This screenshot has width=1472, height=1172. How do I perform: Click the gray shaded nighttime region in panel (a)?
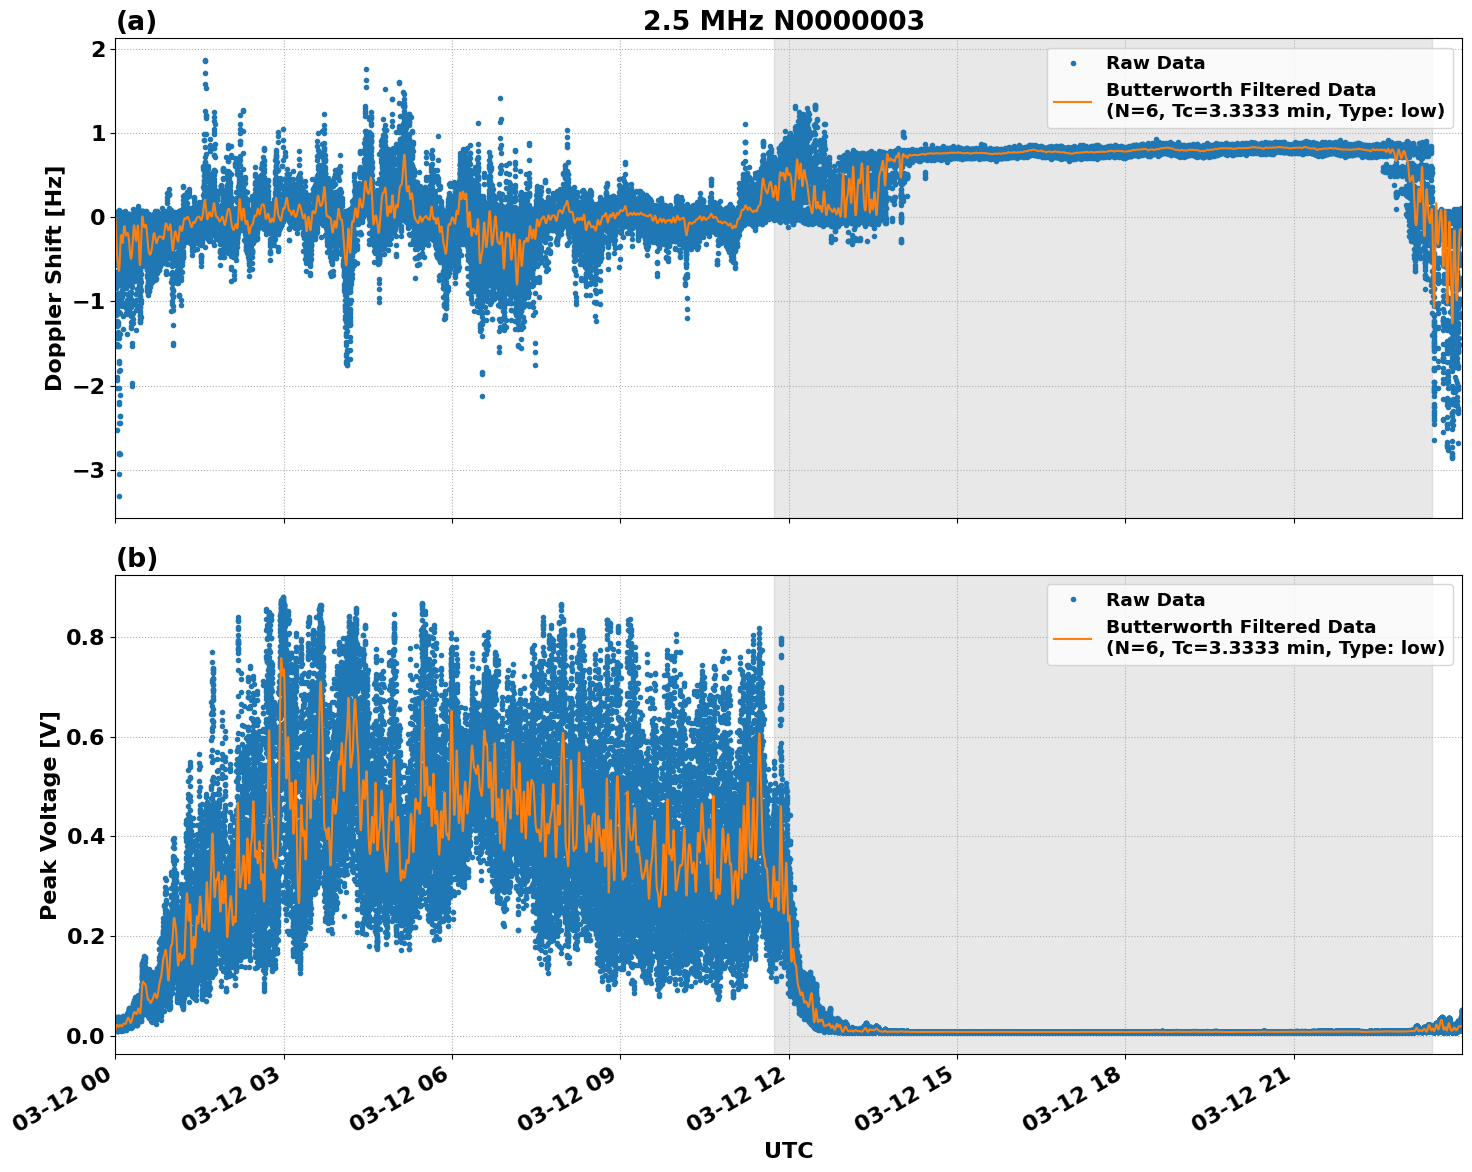click(x=1100, y=400)
